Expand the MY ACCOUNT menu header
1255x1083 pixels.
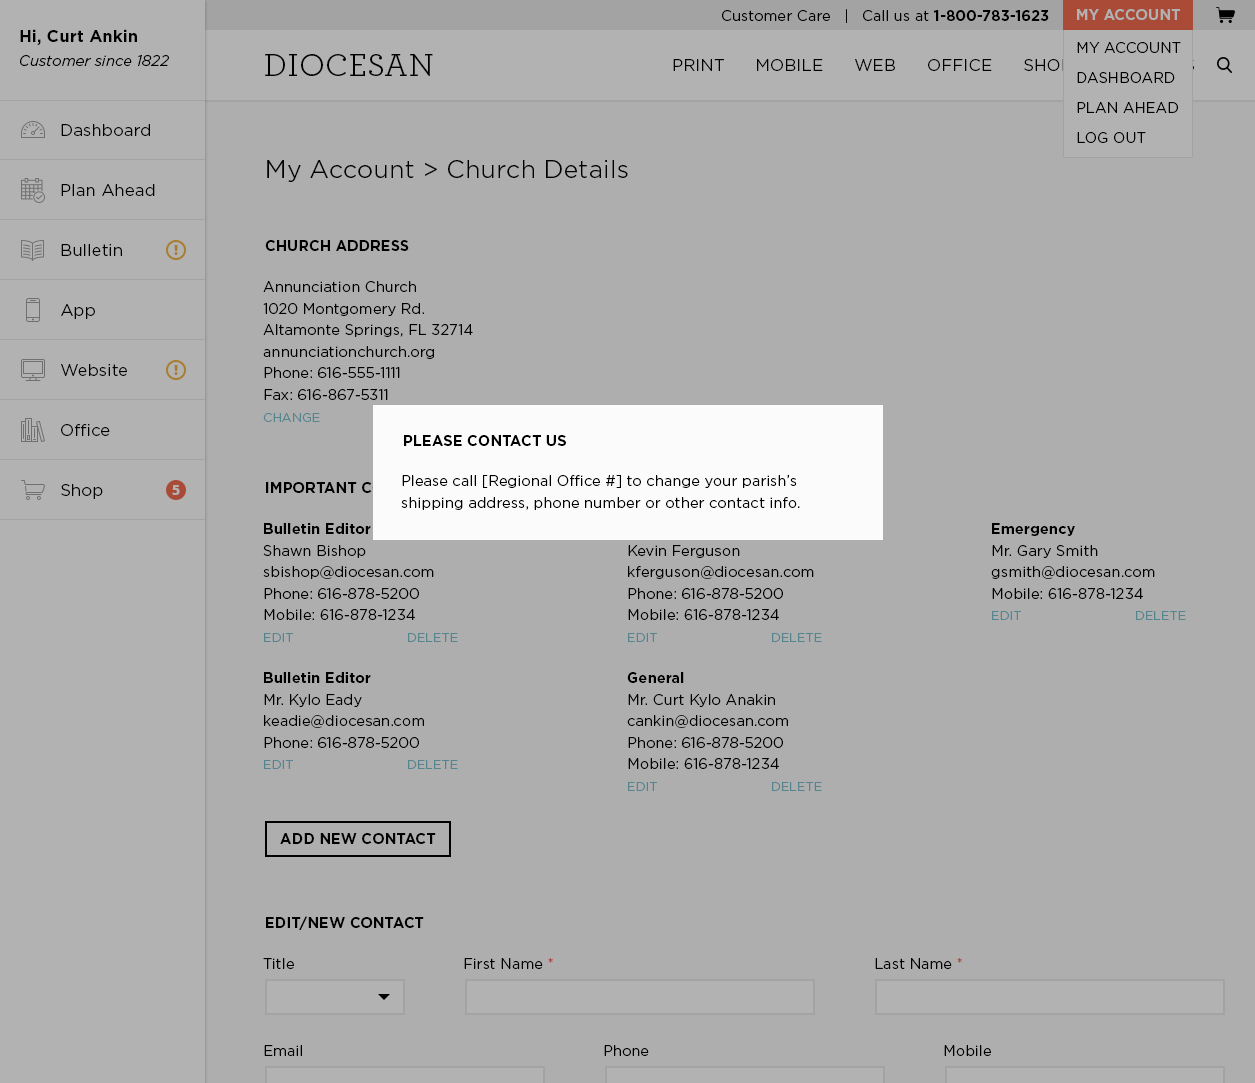(1128, 15)
